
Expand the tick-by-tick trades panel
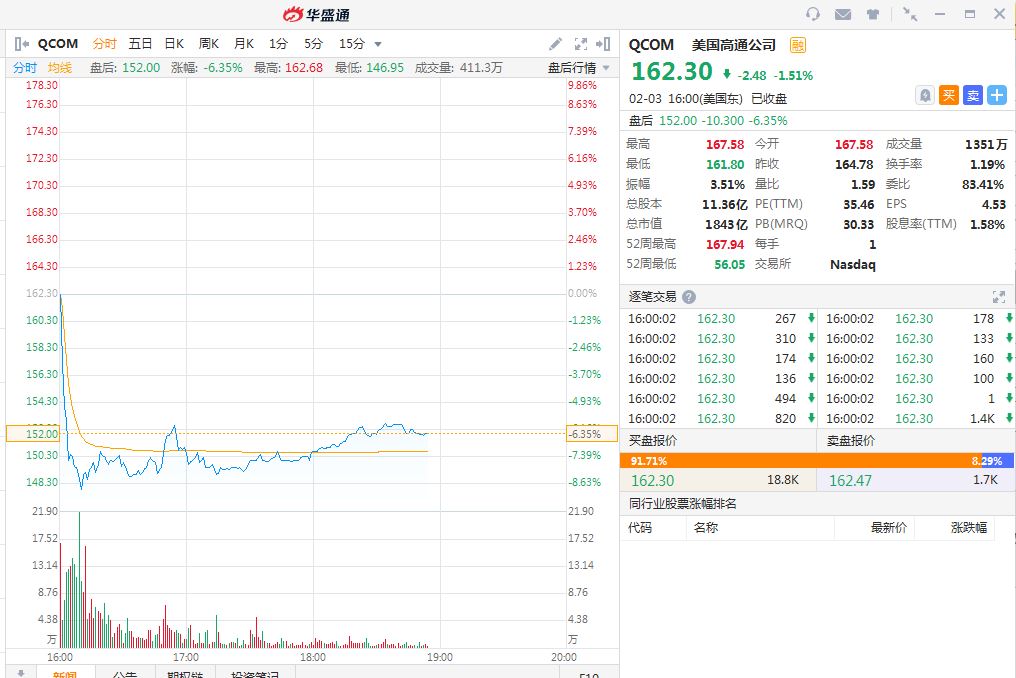point(999,297)
